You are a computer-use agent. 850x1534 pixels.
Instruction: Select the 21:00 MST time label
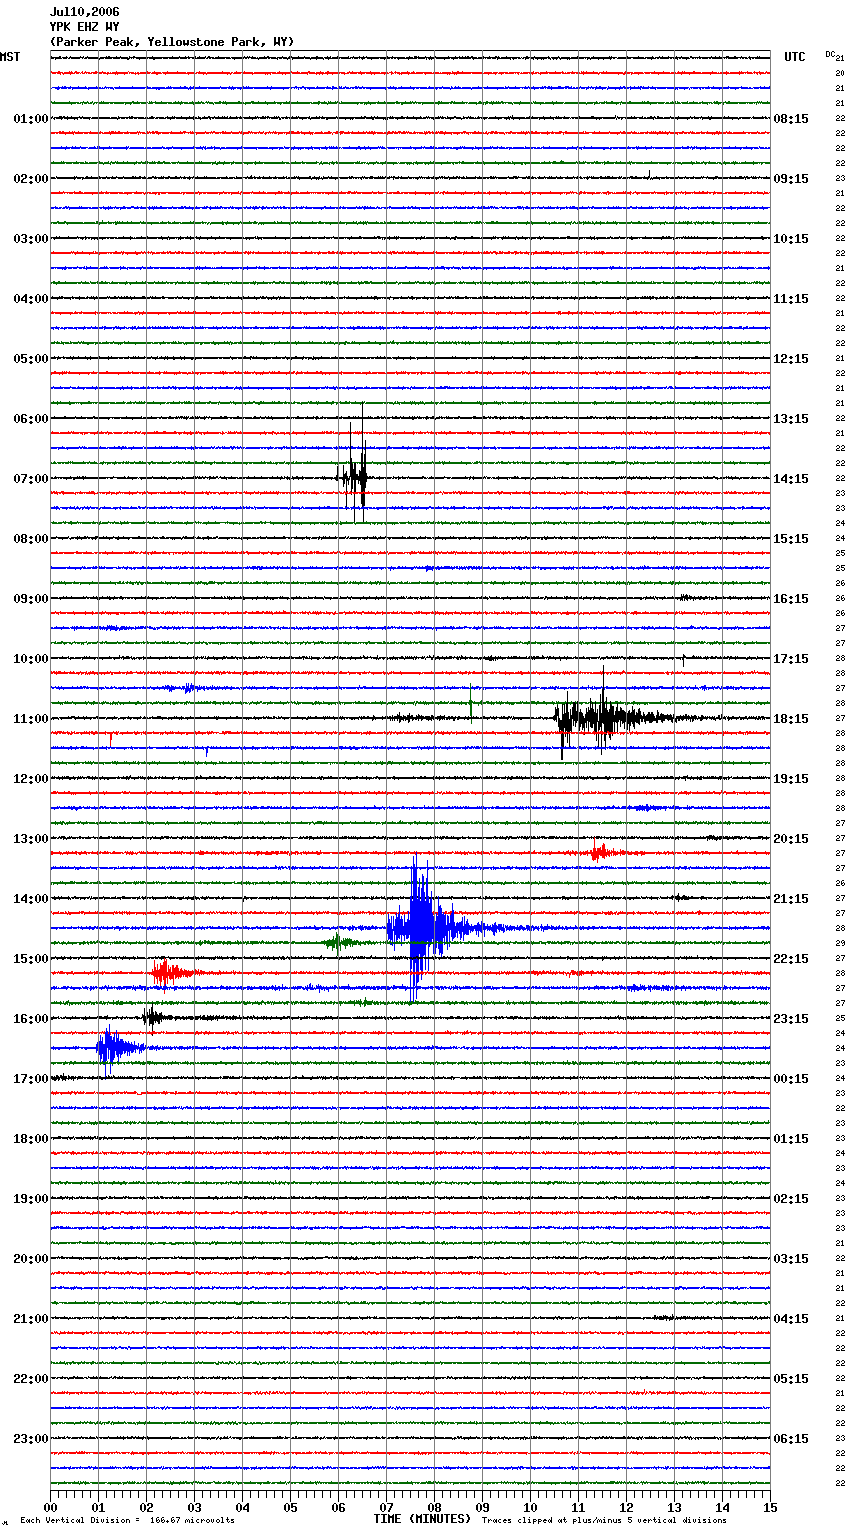[31, 1319]
